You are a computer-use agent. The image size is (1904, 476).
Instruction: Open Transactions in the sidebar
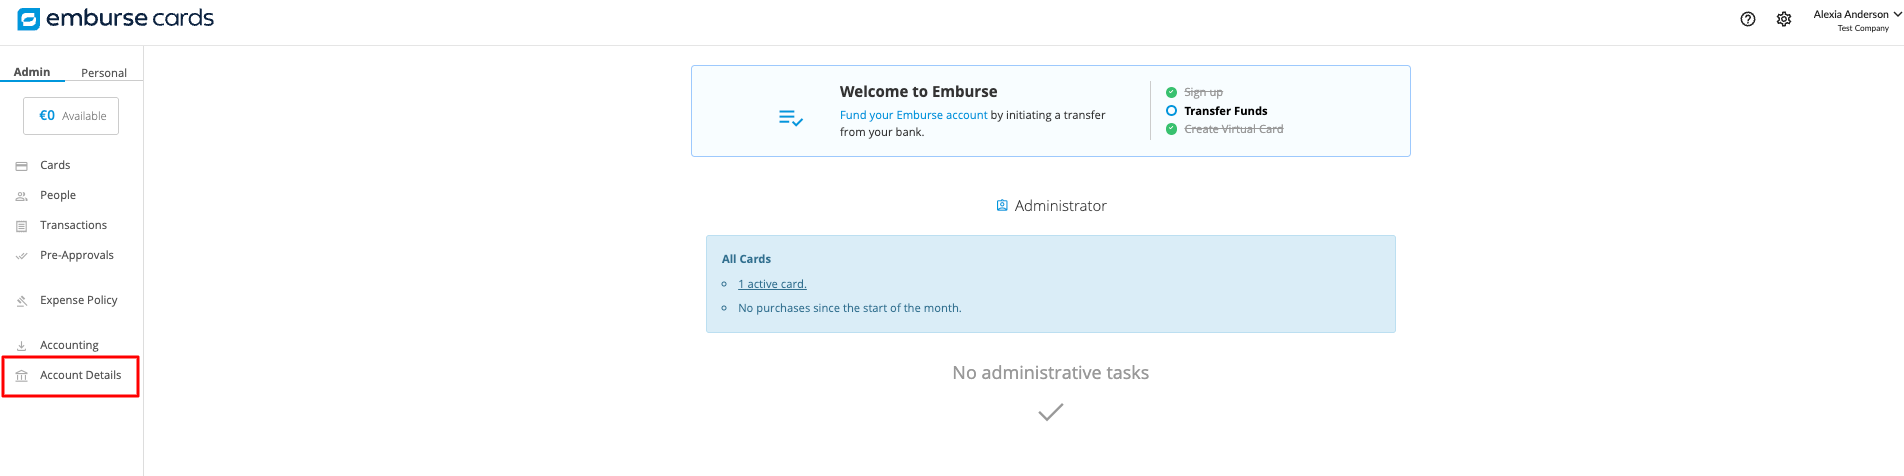click(73, 225)
